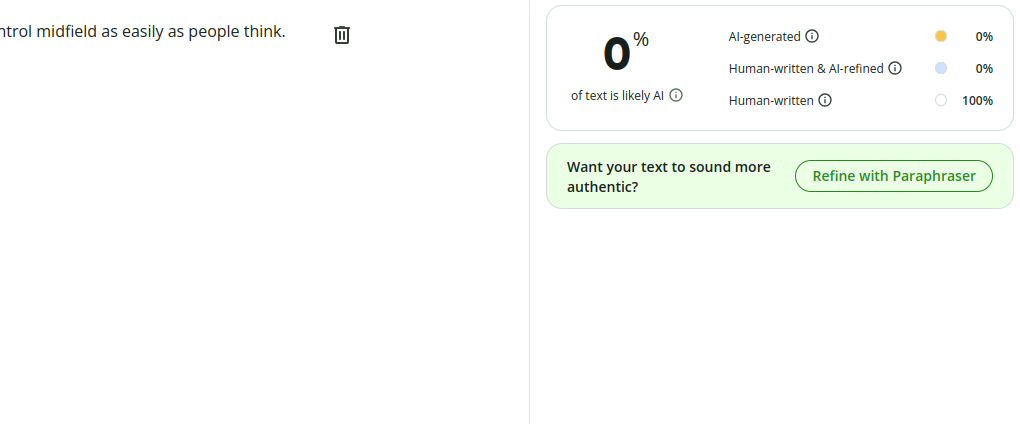The image size is (1020, 424).
Task: Click the 100% Human-written value
Action: click(977, 100)
